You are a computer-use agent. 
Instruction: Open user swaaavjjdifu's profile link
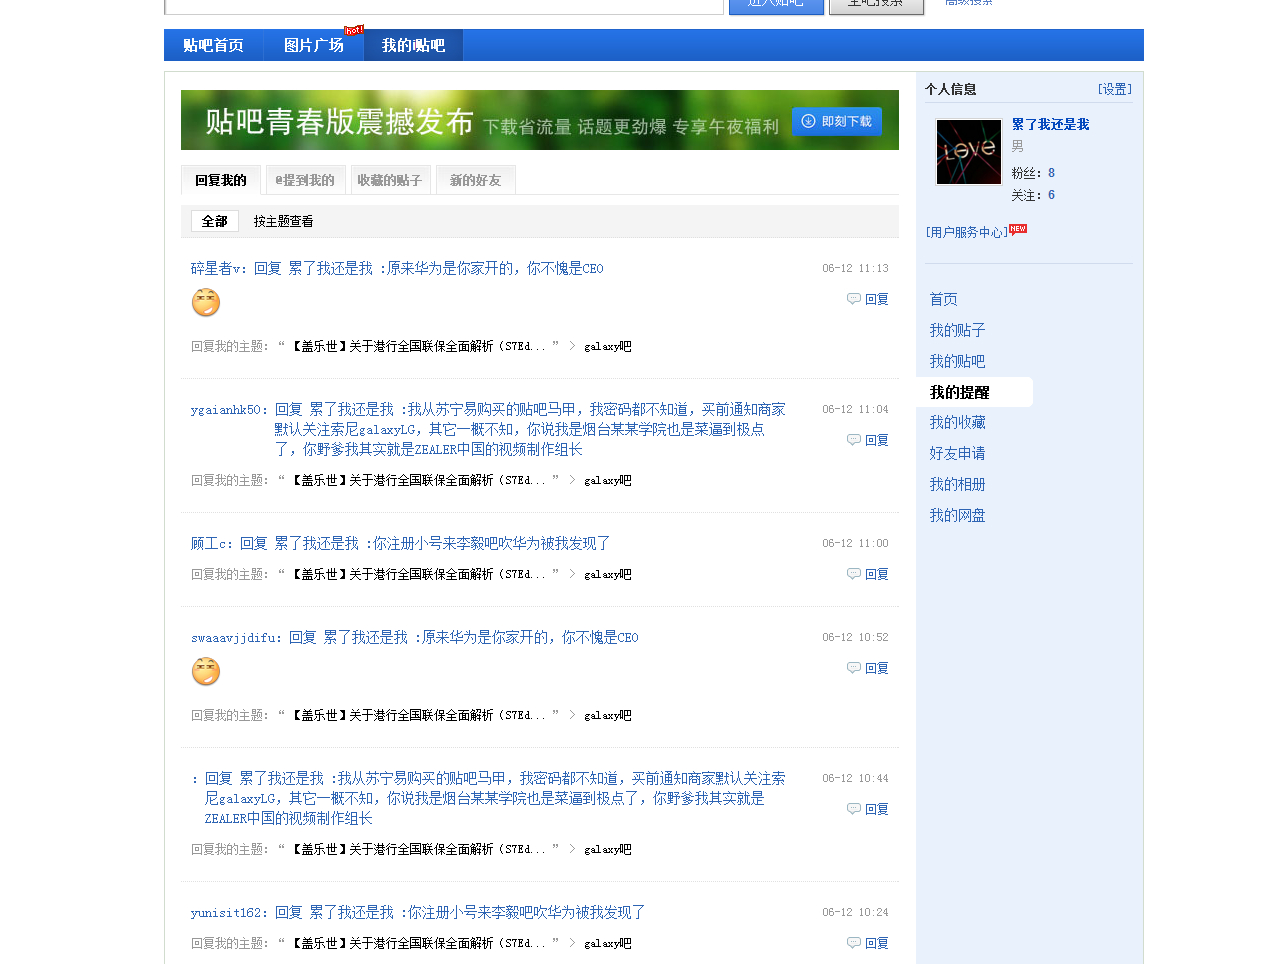235,637
